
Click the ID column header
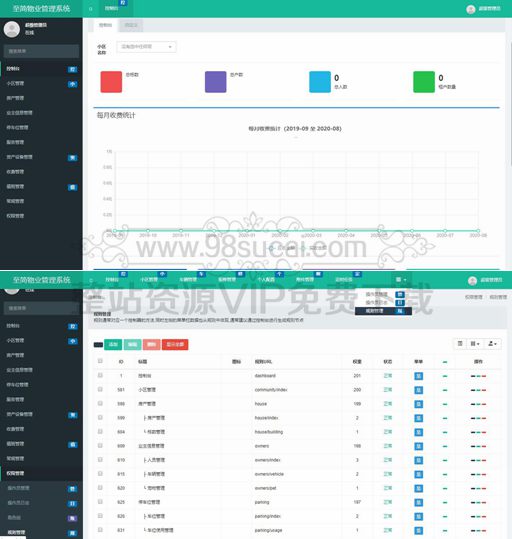pos(121,362)
